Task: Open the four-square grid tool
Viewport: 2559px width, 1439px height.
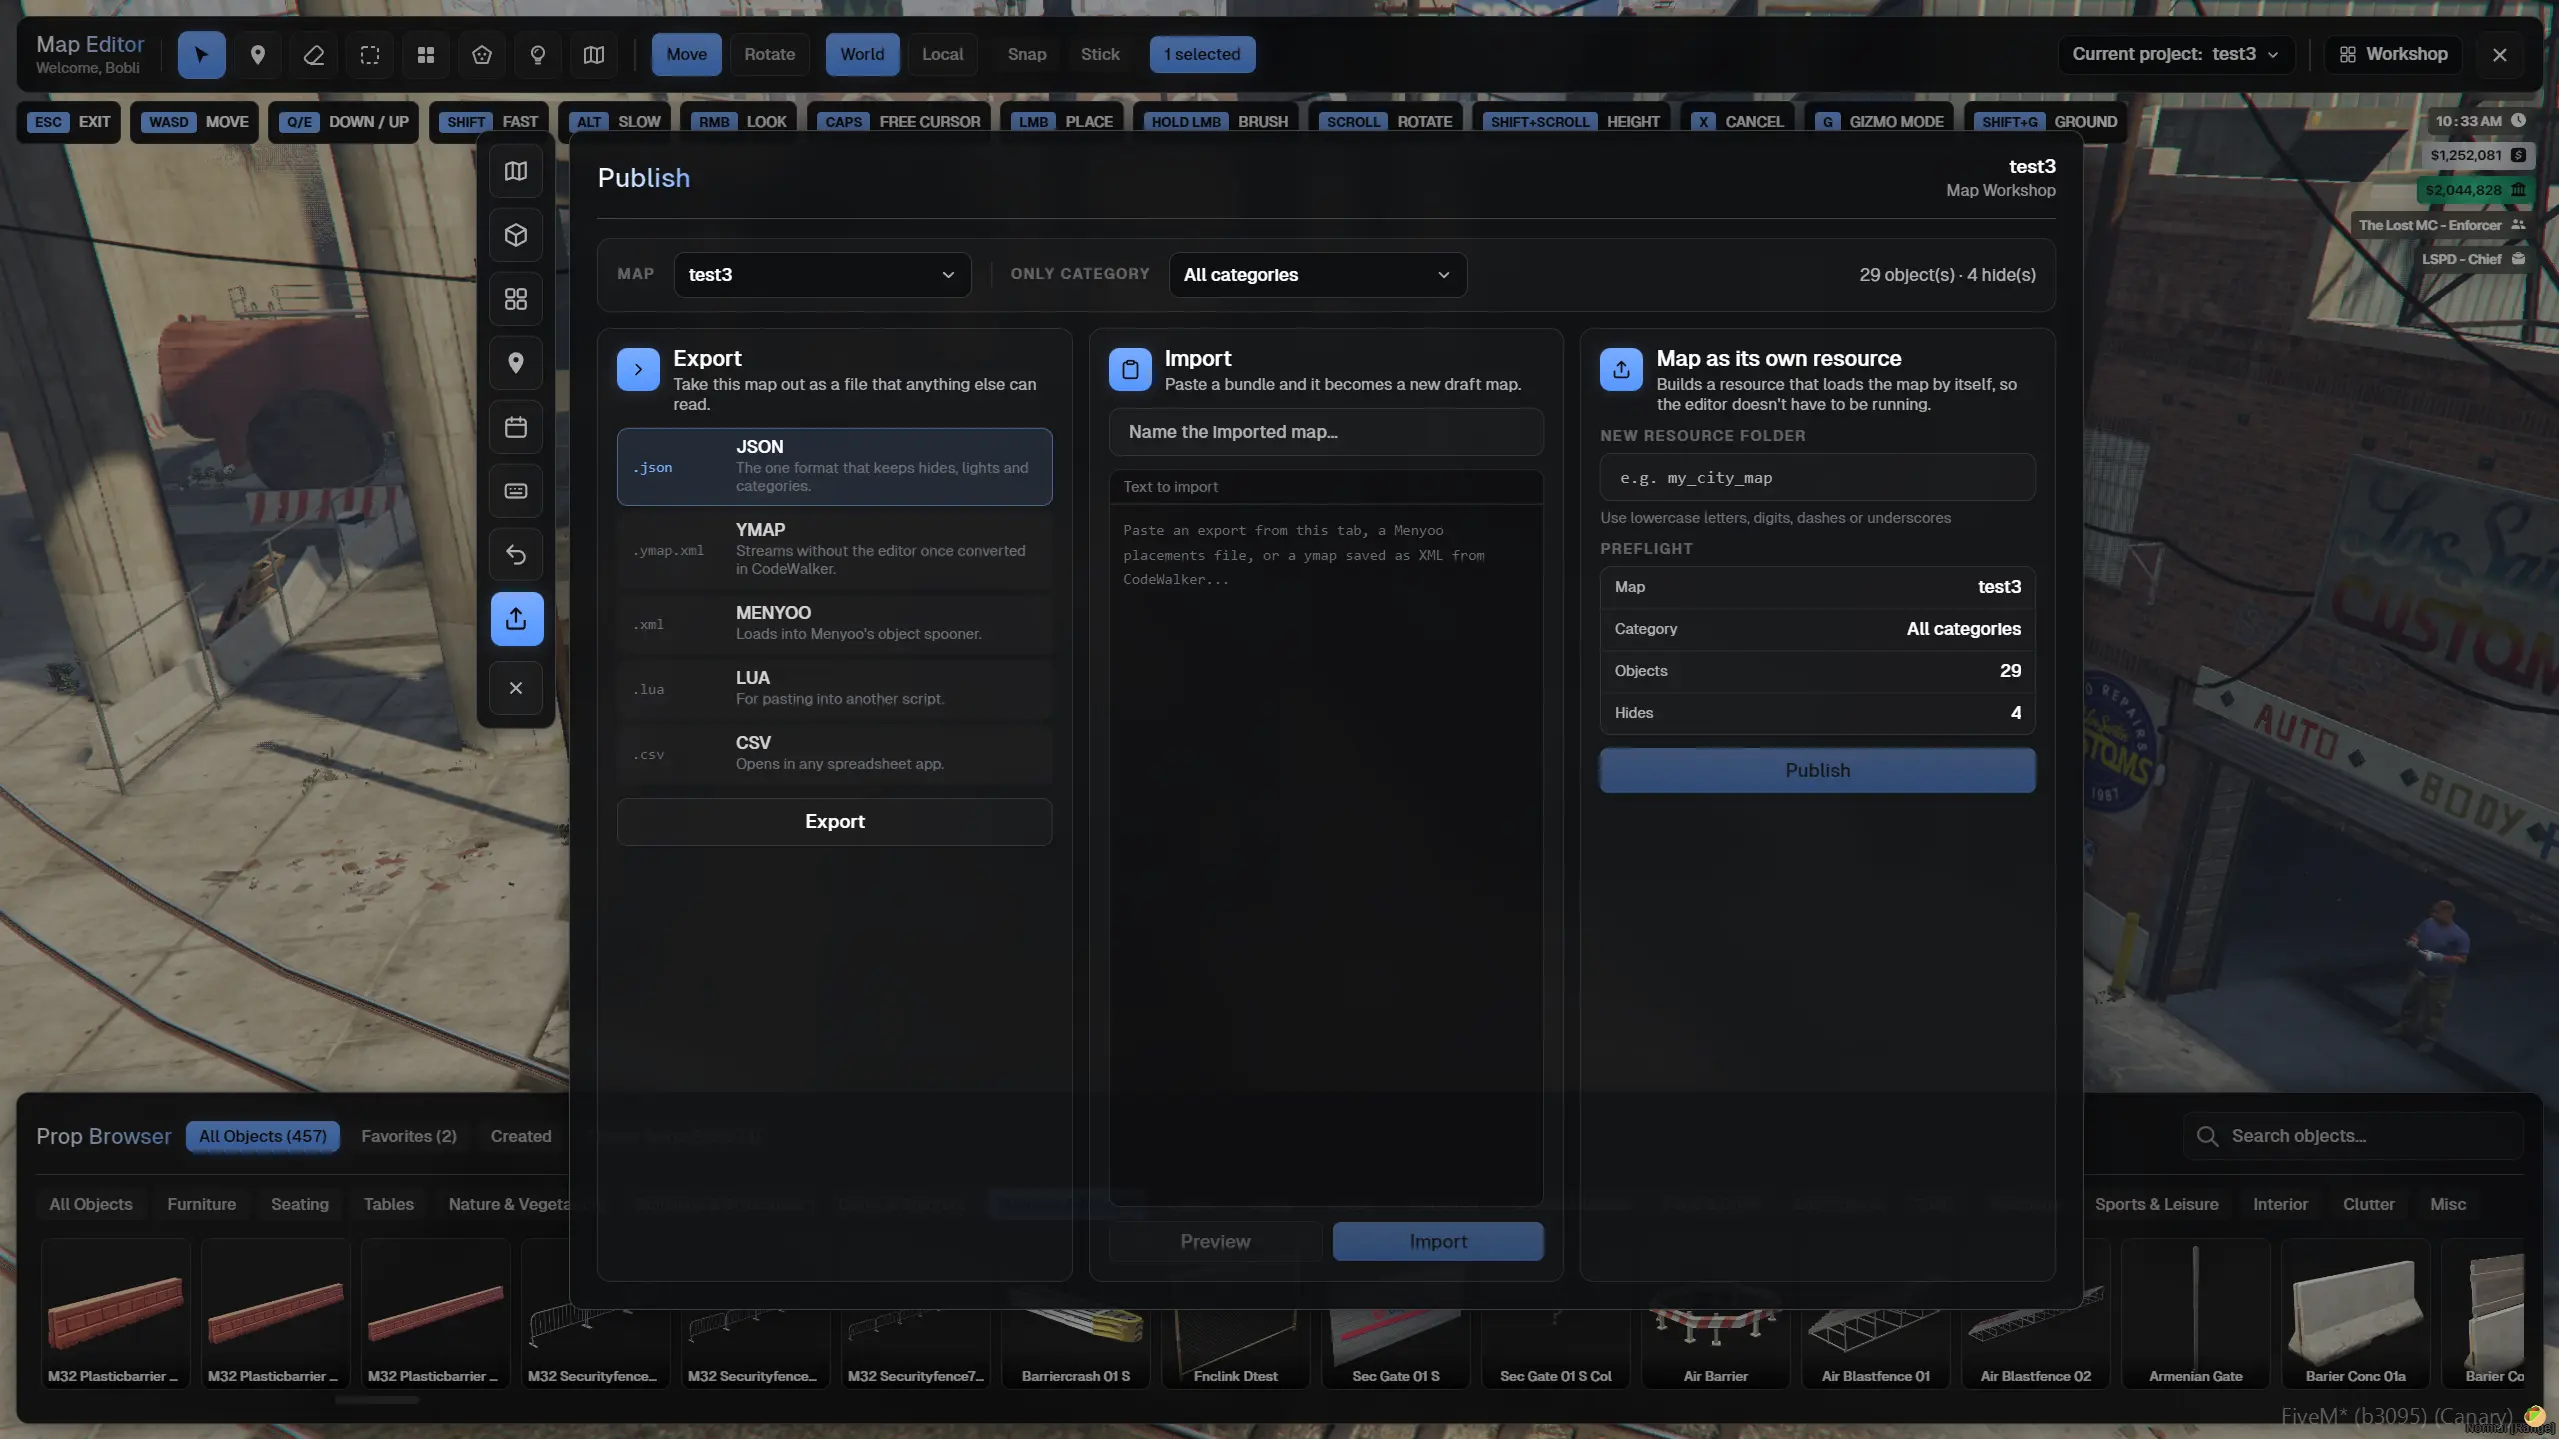Action: click(x=426, y=54)
